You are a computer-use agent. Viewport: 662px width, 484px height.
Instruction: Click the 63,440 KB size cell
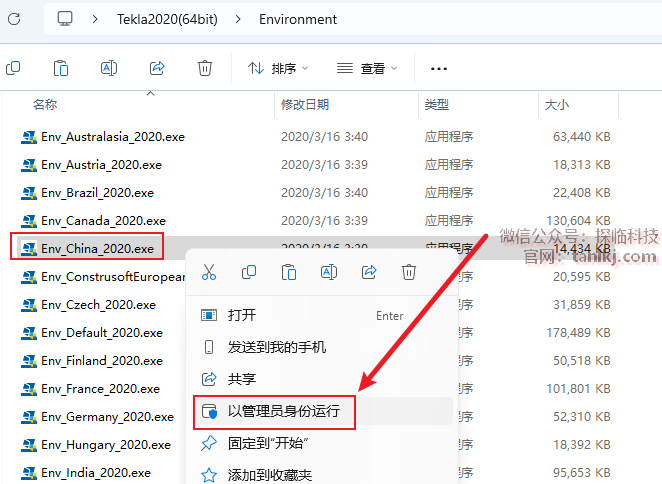[582, 137]
